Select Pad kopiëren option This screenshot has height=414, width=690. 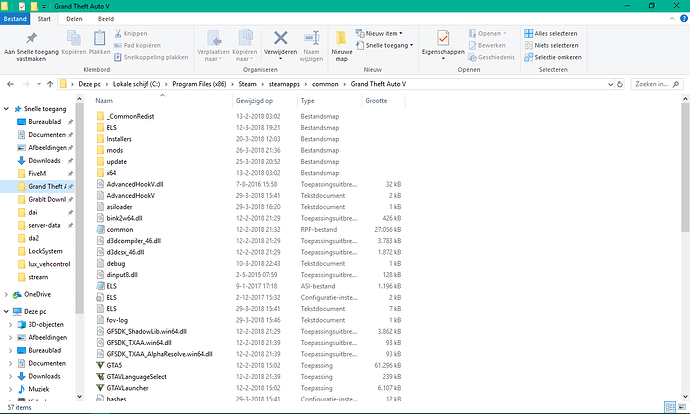coord(137,45)
